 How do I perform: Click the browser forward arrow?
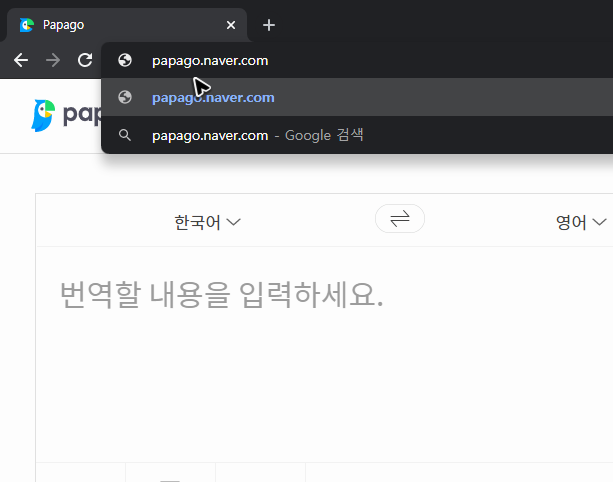coord(53,60)
